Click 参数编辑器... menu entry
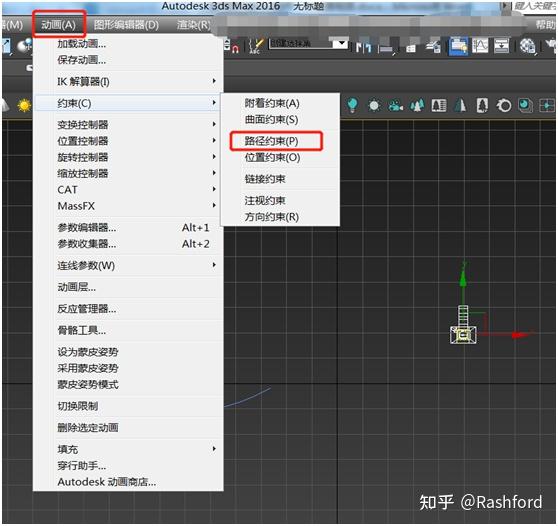 pos(128,228)
